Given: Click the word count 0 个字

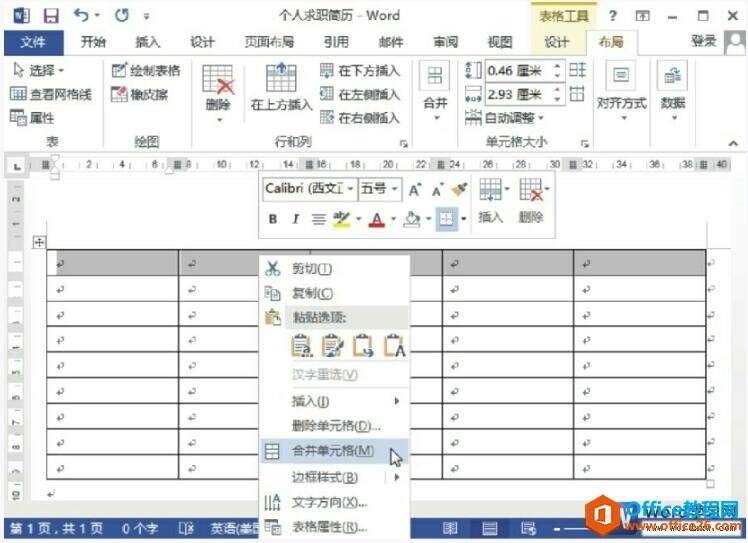Looking at the screenshot, I should [140, 529].
